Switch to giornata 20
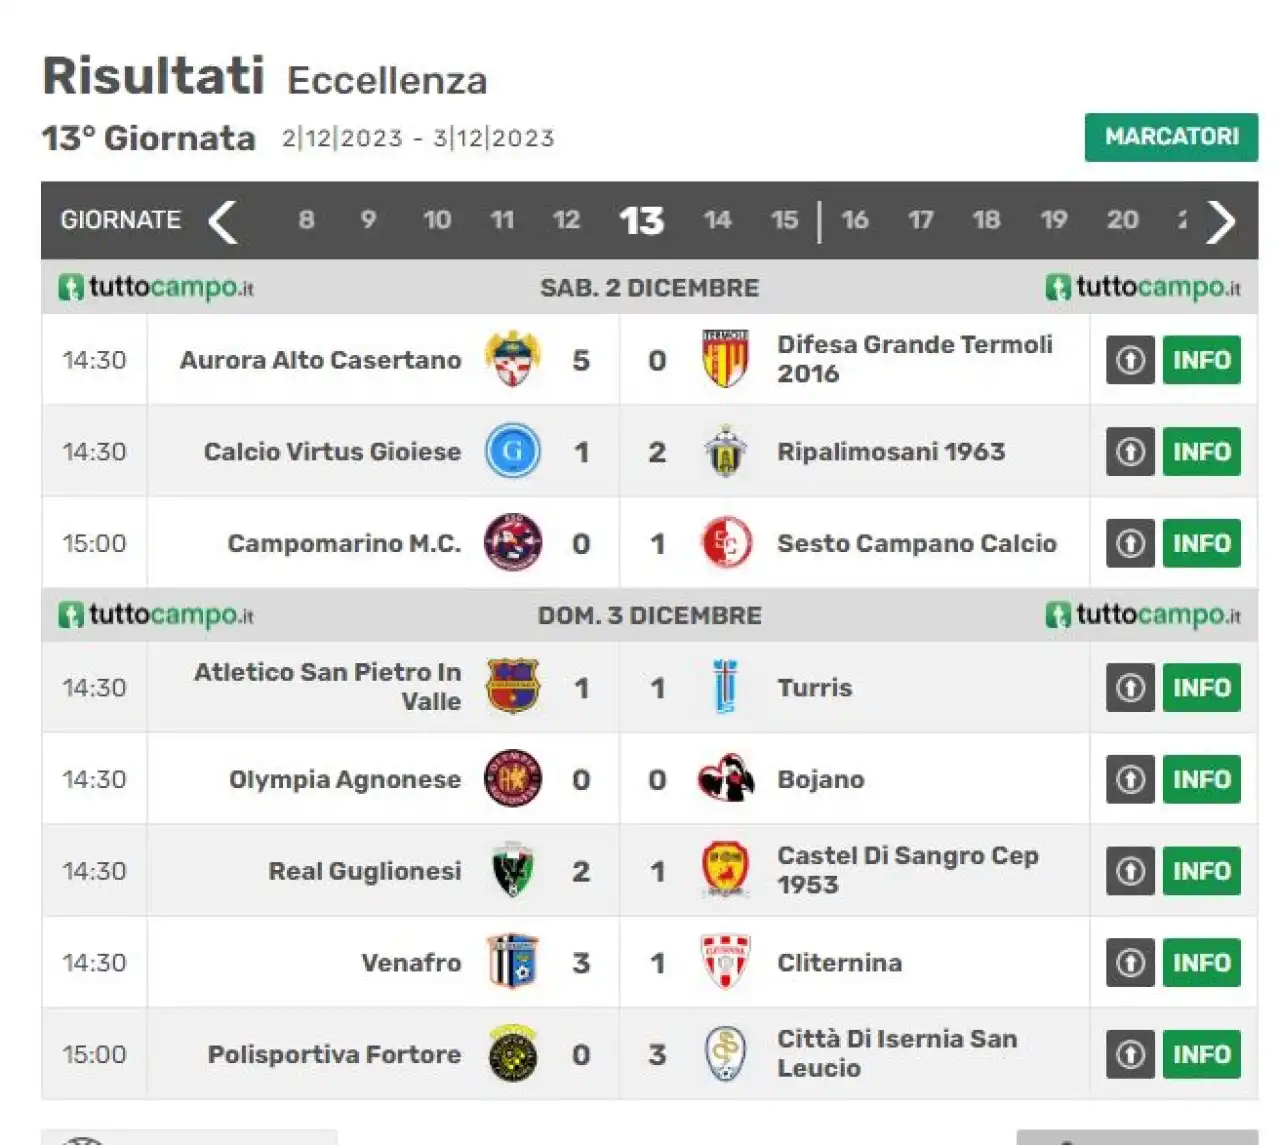Image resolution: width=1280 pixels, height=1145 pixels. [x=1122, y=220]
